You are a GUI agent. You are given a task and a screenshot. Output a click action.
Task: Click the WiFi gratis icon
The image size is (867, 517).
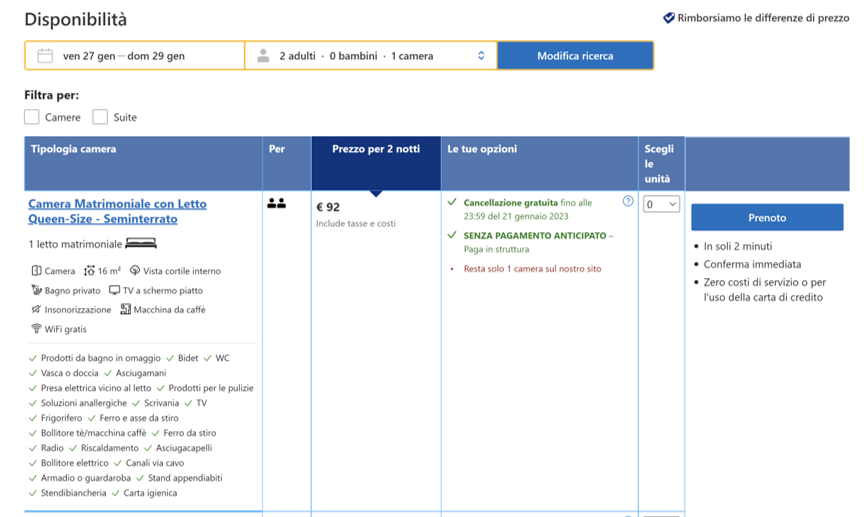(x=36, y=329)
